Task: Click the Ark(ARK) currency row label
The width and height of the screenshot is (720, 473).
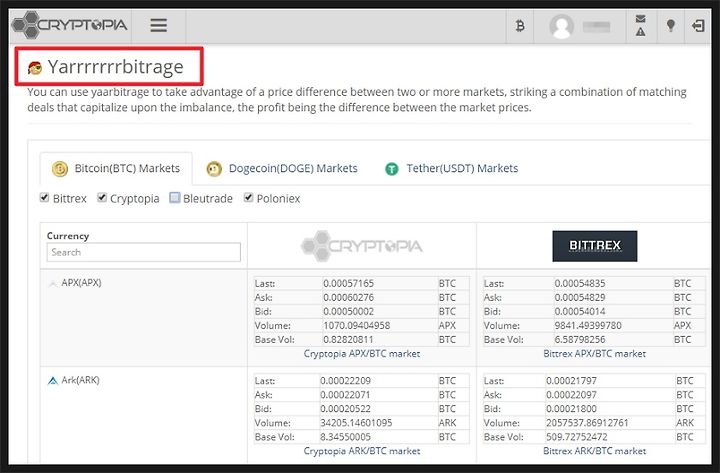Action: coord(80,380)
